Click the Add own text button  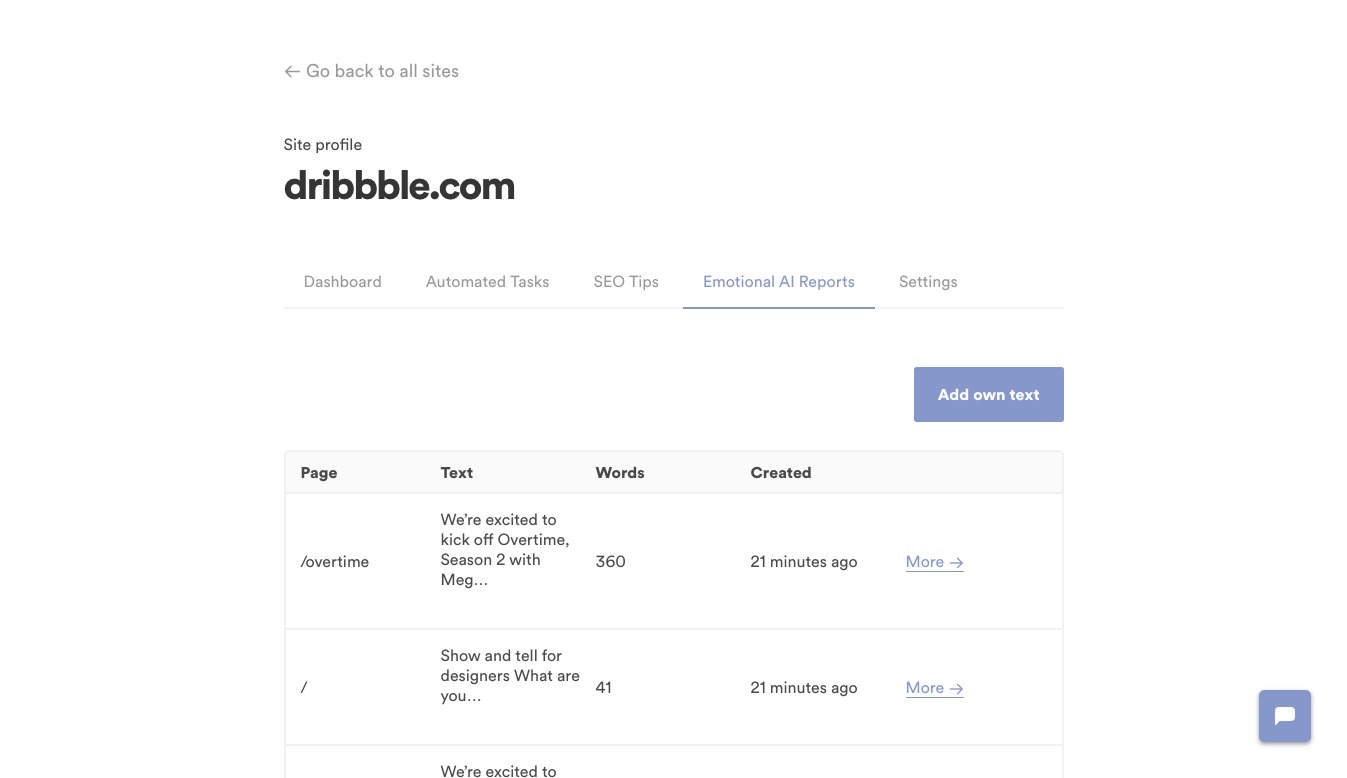989,394
